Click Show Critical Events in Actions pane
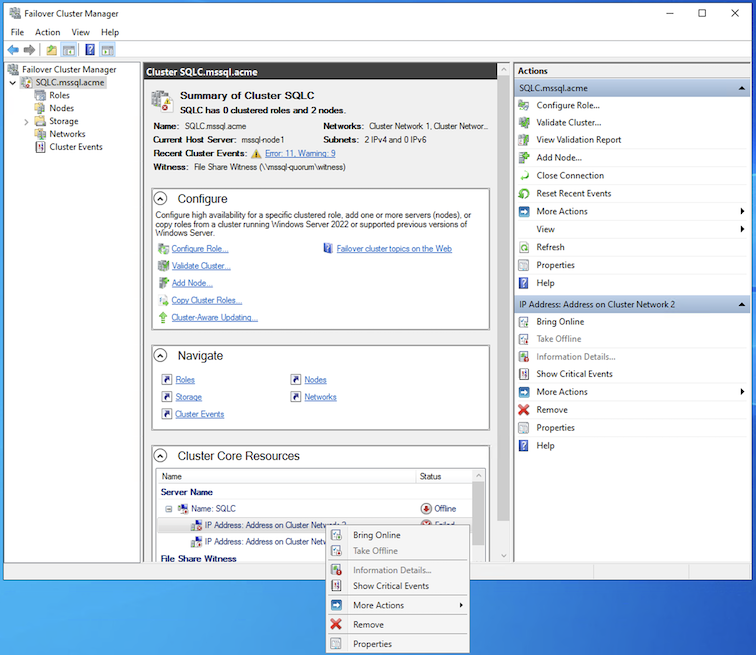Viewport: 756px width, 655px height. (x=574, y=374)
